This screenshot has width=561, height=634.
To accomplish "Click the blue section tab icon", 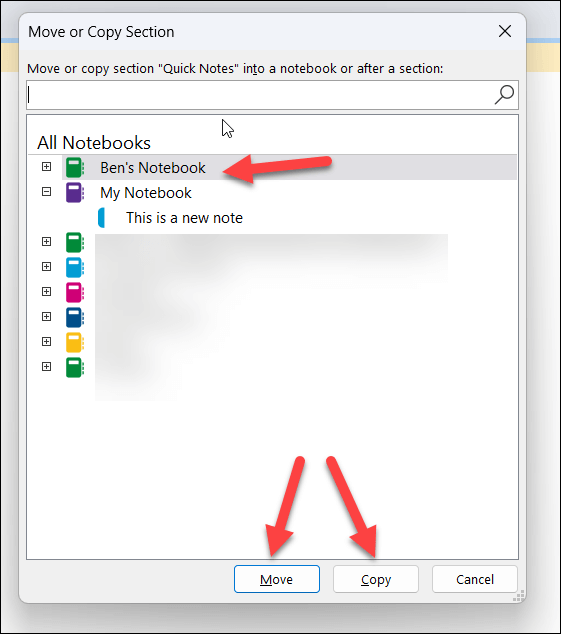I will click(102, 218).
